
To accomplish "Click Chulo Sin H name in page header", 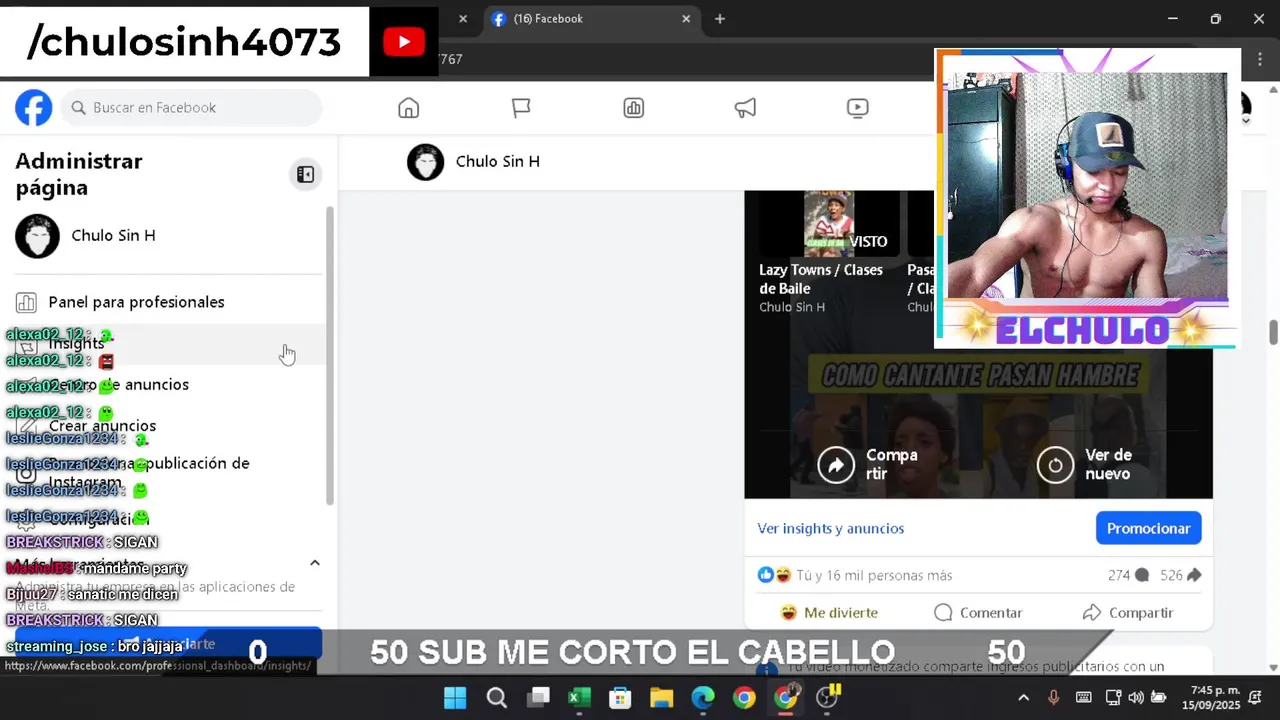I will coord(497,162).
